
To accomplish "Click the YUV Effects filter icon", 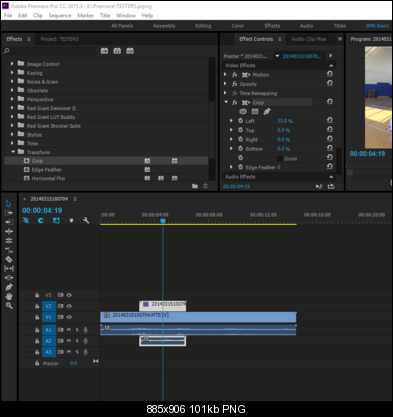I will (130, 51).
